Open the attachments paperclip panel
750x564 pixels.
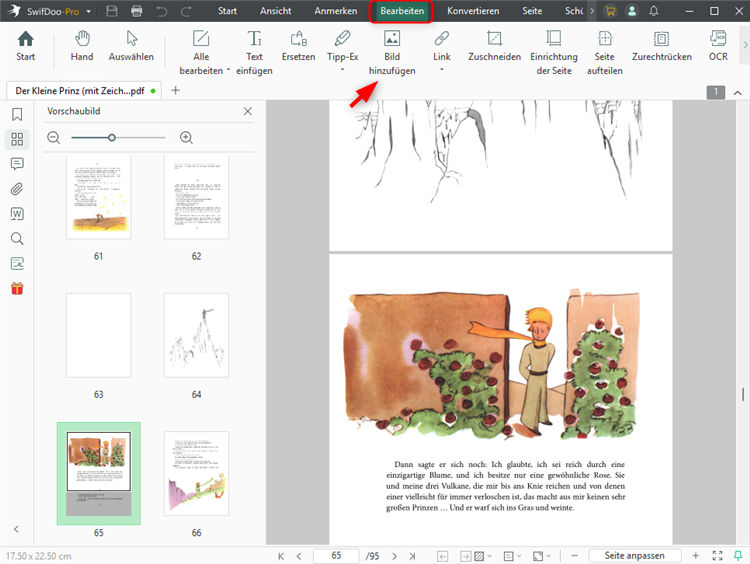point(17,189)
